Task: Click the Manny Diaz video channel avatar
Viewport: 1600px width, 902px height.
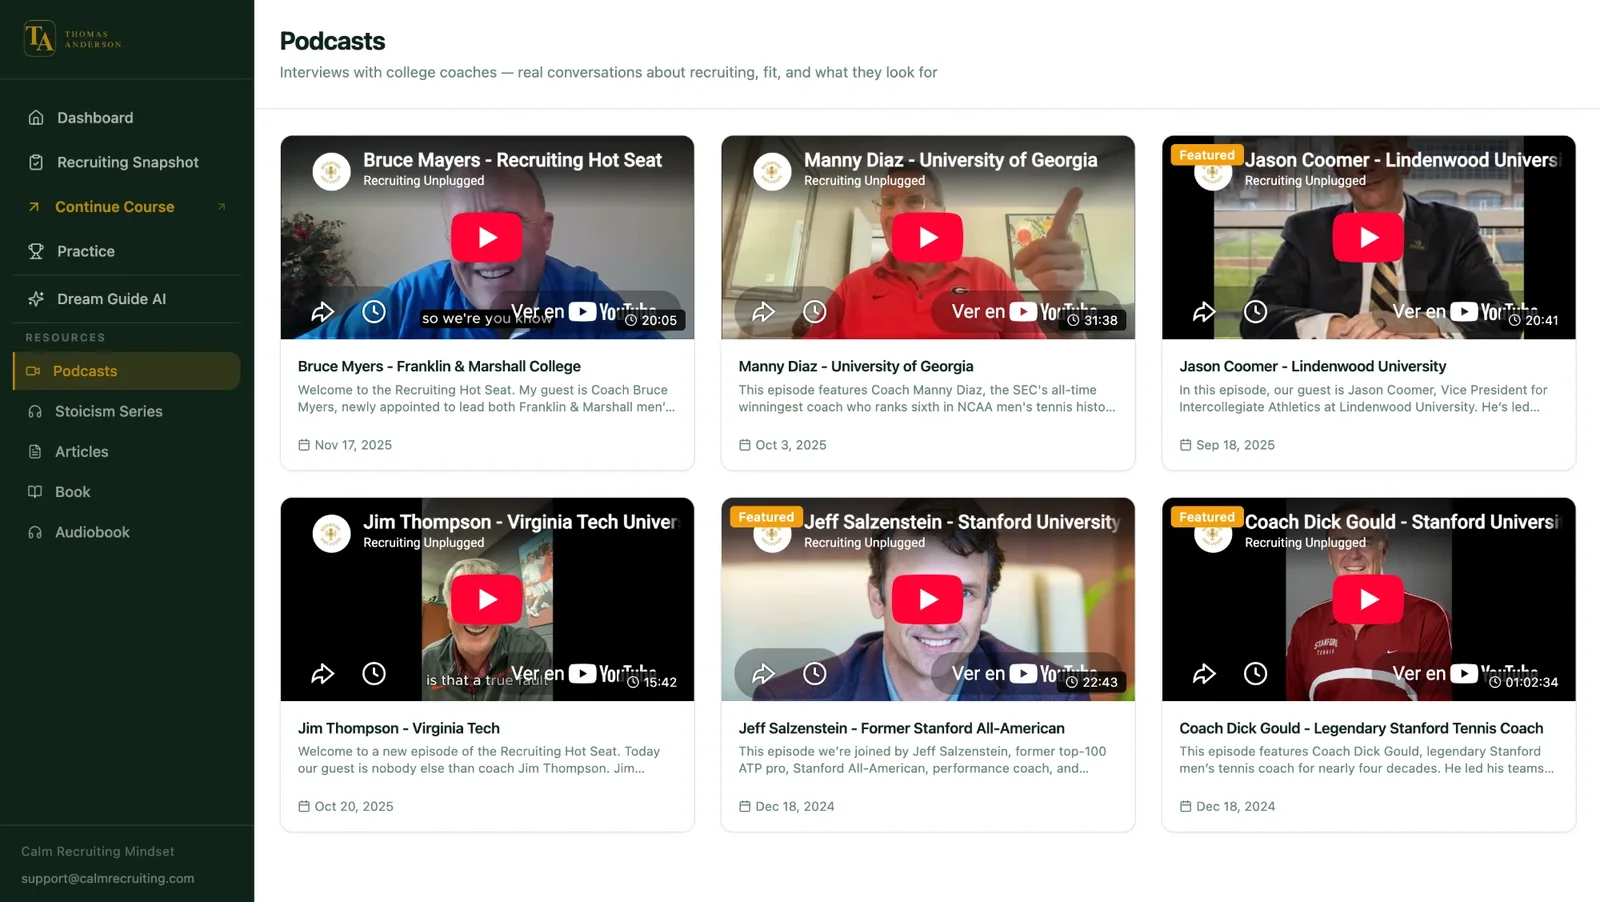Action: click(x=772, y=171)
